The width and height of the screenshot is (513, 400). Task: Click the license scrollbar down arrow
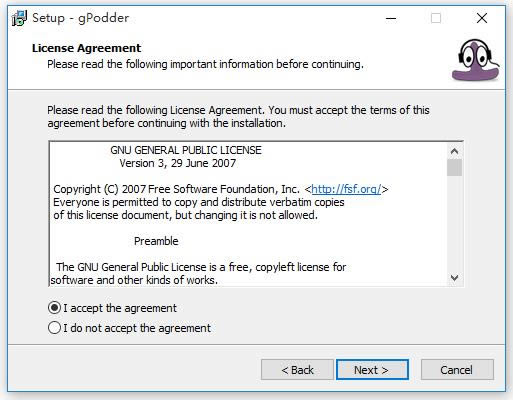pos(454,277)
